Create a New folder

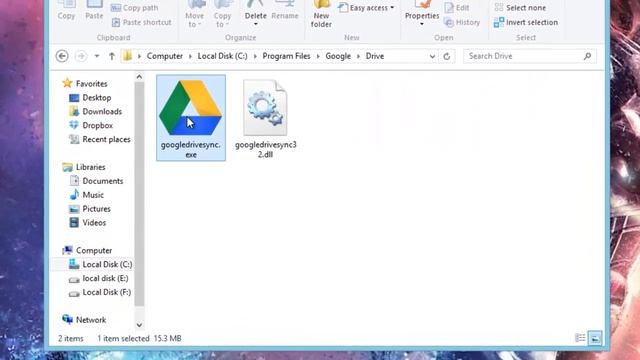pos(321,15)
